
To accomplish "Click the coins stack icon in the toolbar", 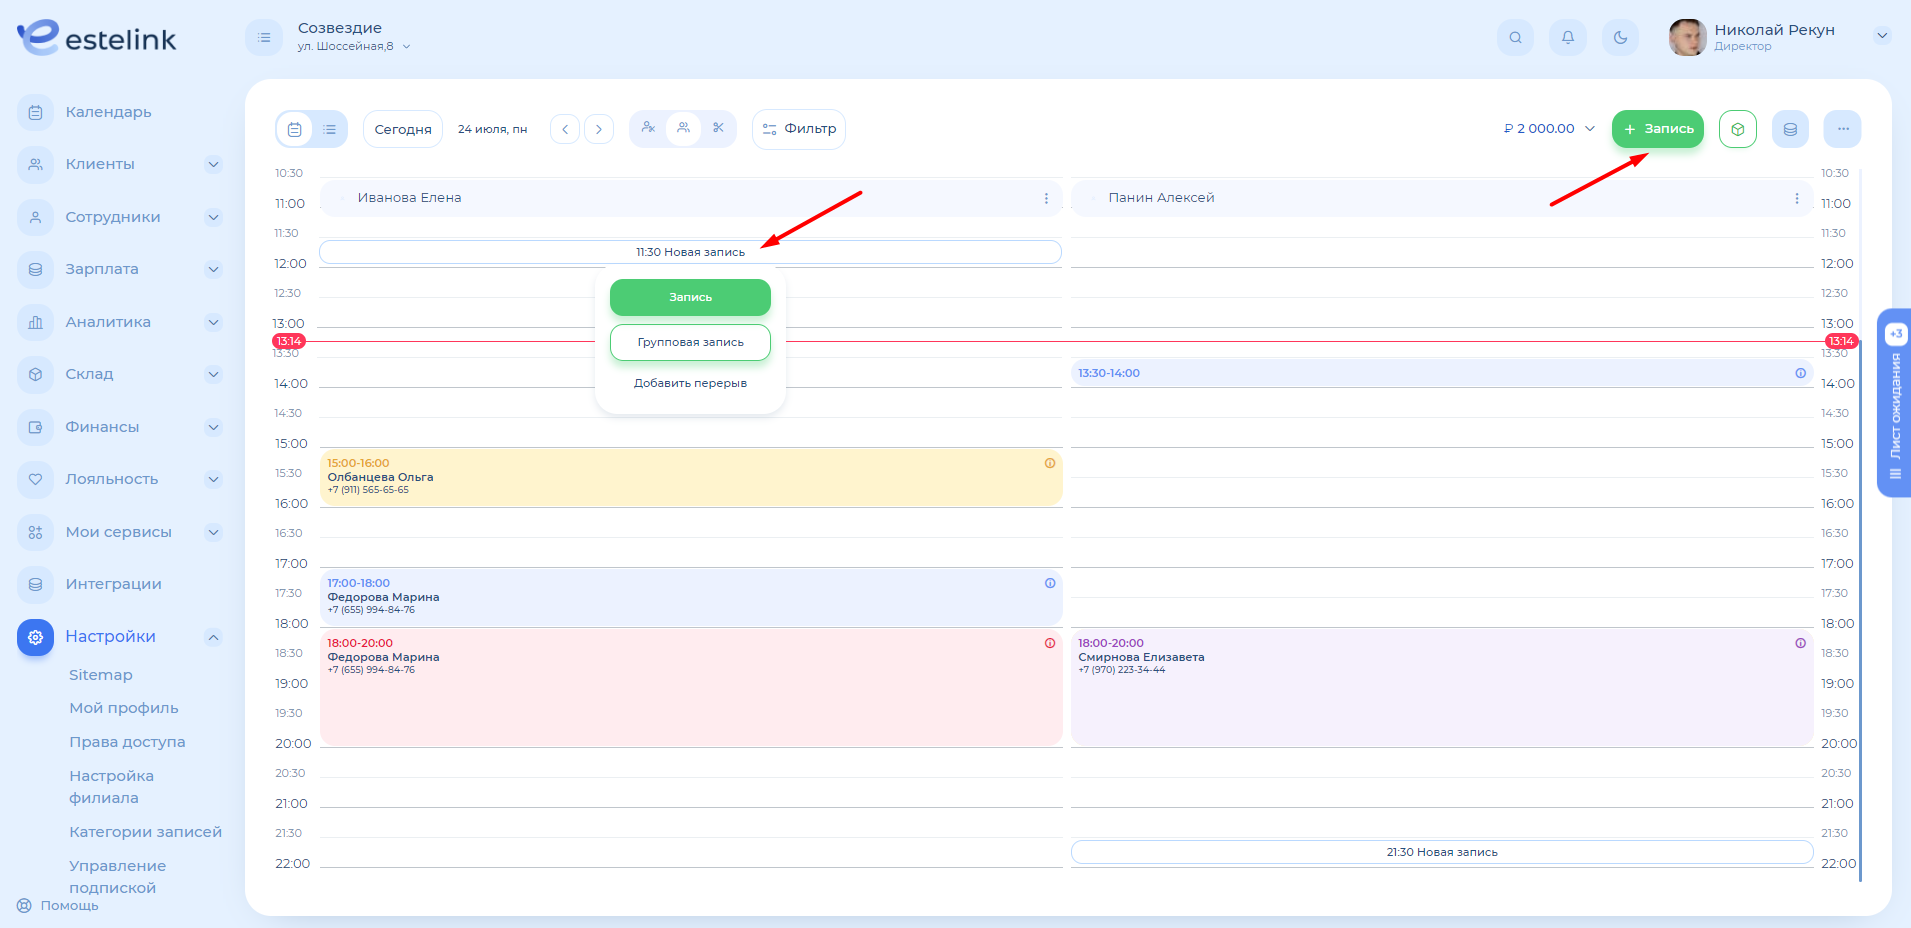I will pos(1790,129).
